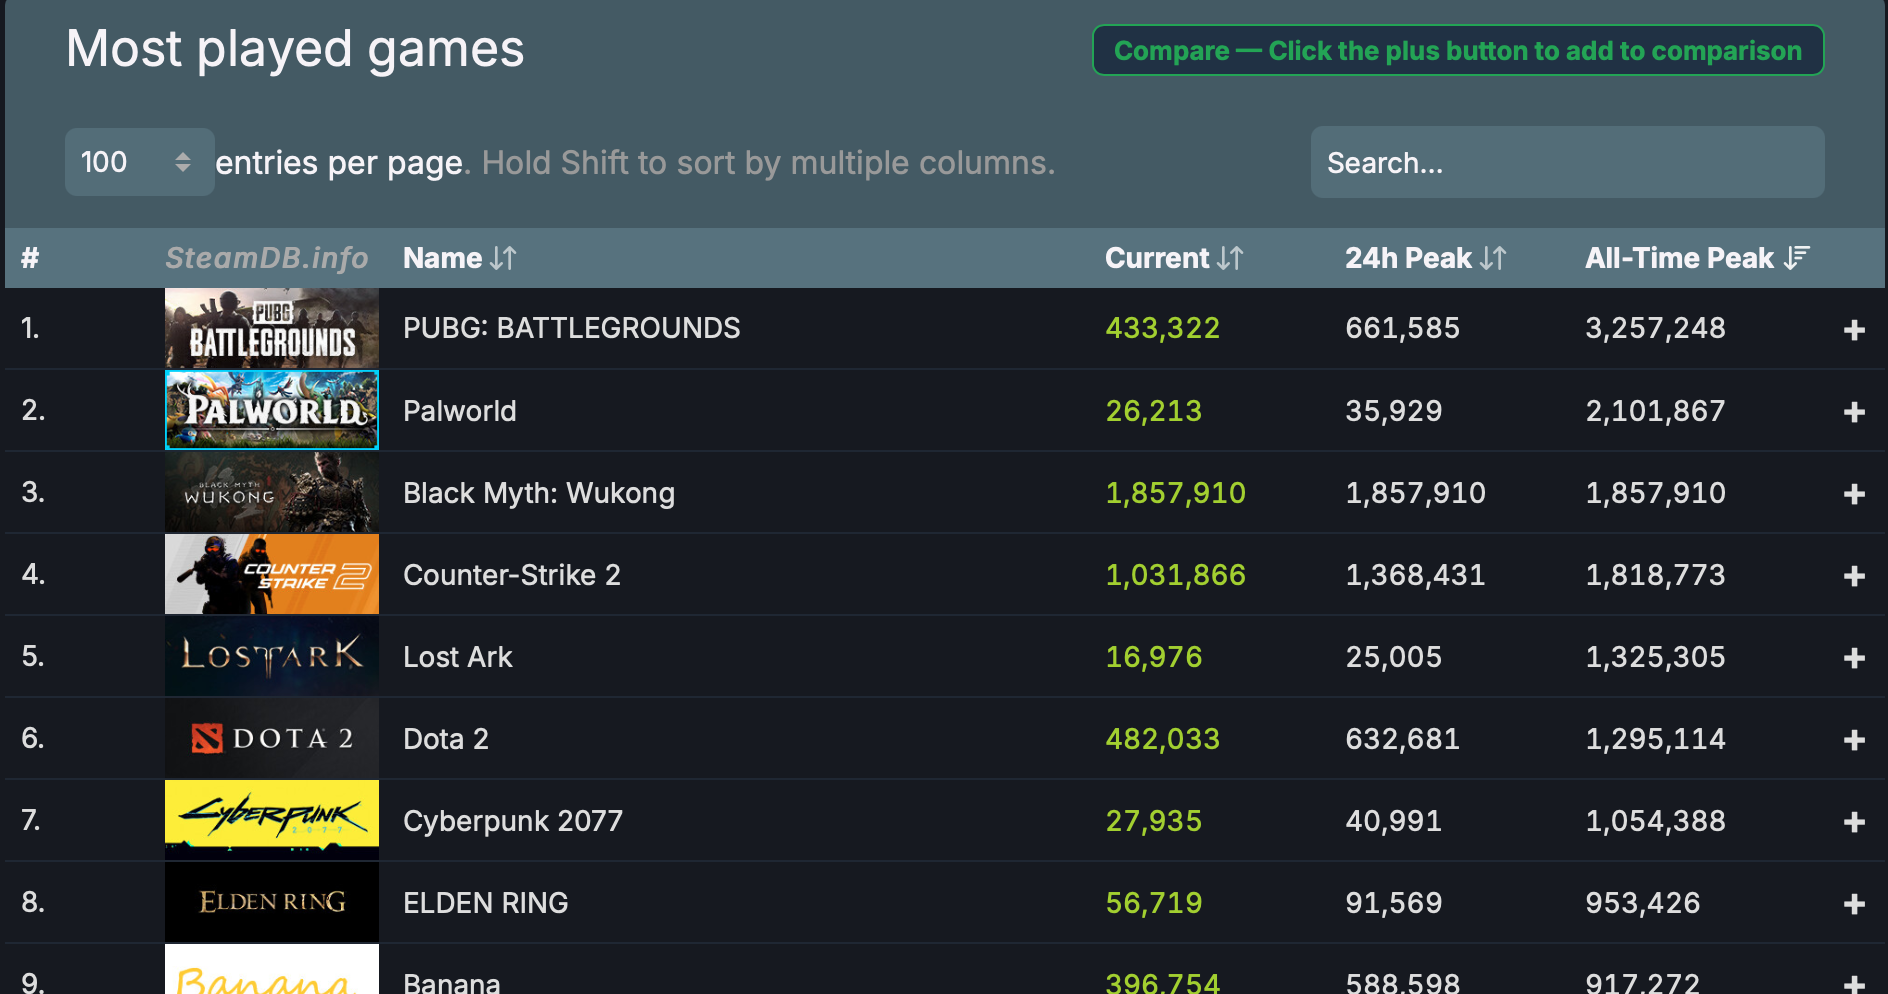The height and width of the screenshot is (994, 1888).
Task: Add Cyberpunk 2077 using plus icon
Action: [1854, 821]
